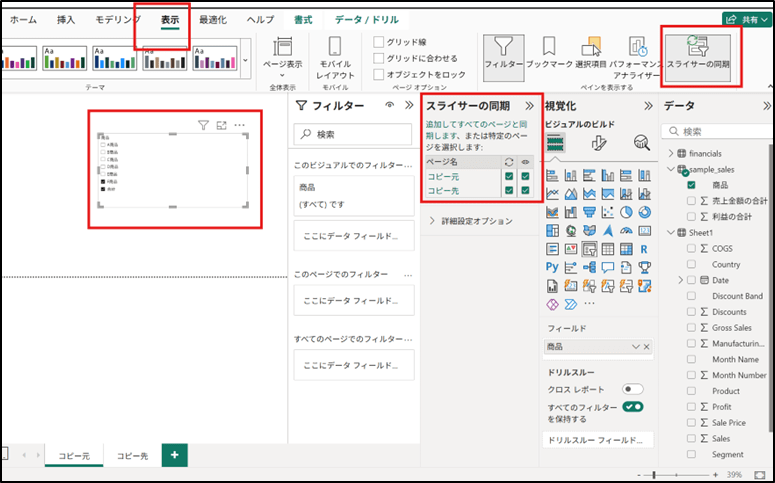Turn on the クロス レポート toggle
Image resolution: width=775 pixels, height=483 pixels.
point(632,388)
